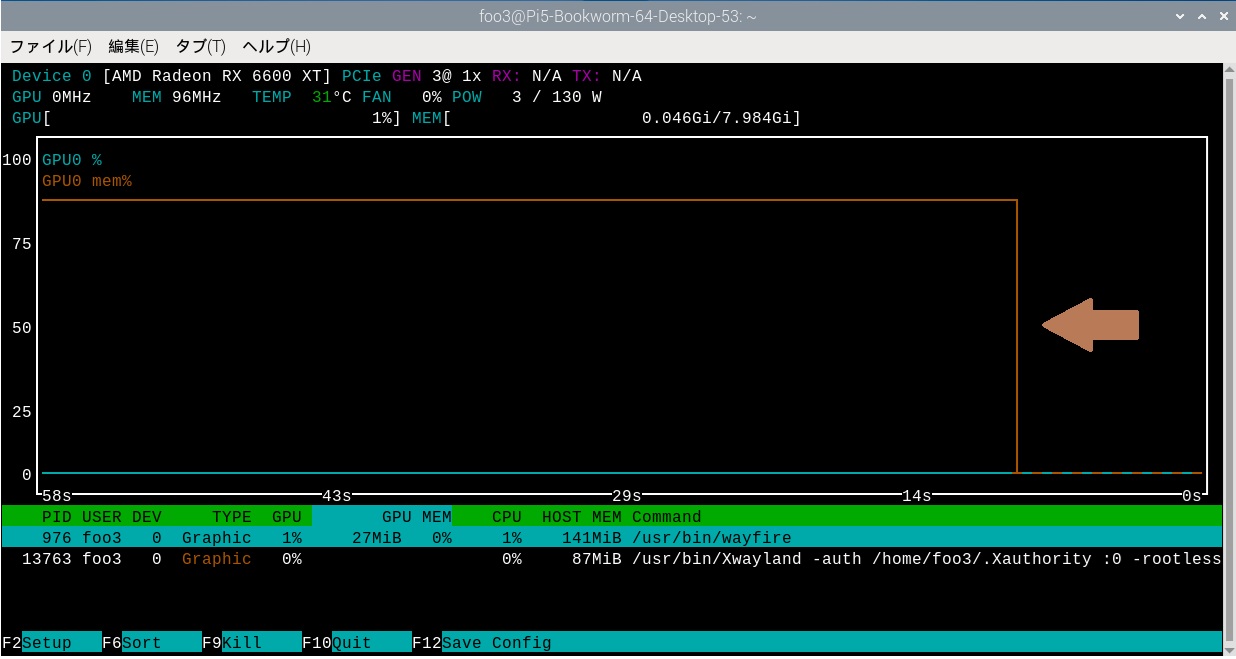The width and height of the screenshot is (1236, 659).
Task: Click the PID column header
Action: 56,517
